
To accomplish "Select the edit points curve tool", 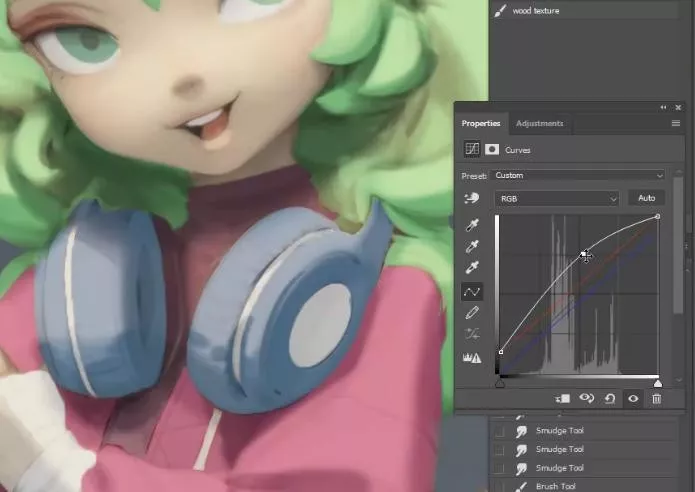I will coord(471,291).
